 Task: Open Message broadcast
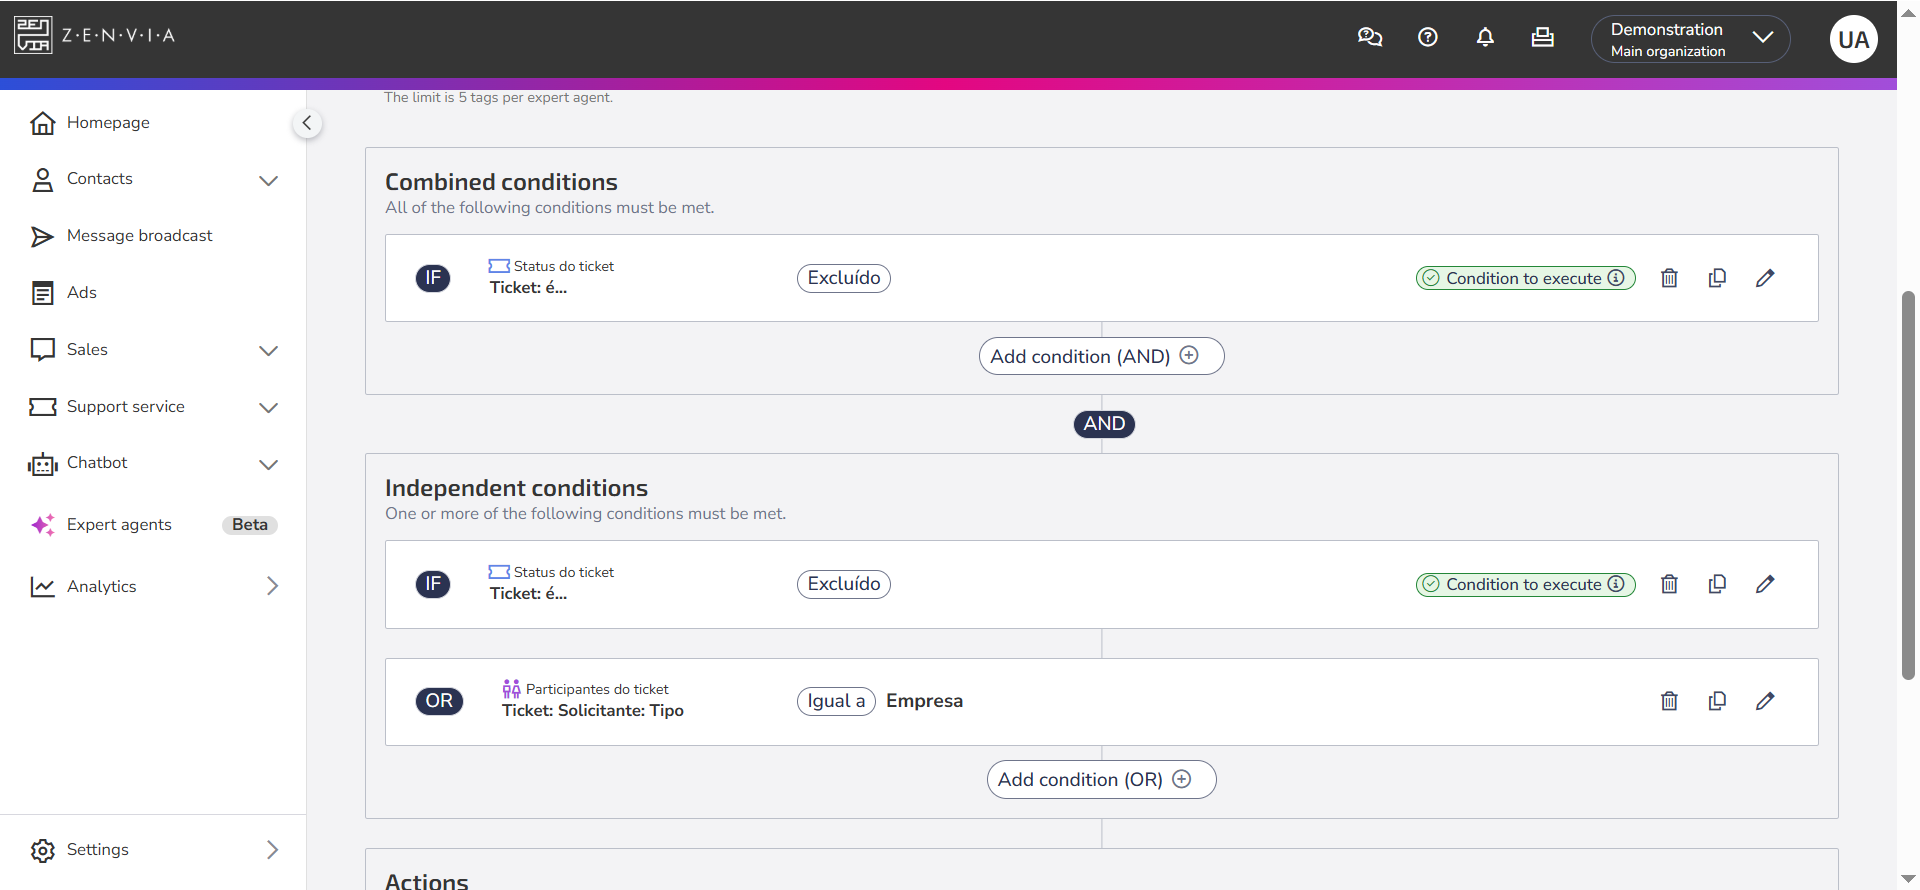140,235
